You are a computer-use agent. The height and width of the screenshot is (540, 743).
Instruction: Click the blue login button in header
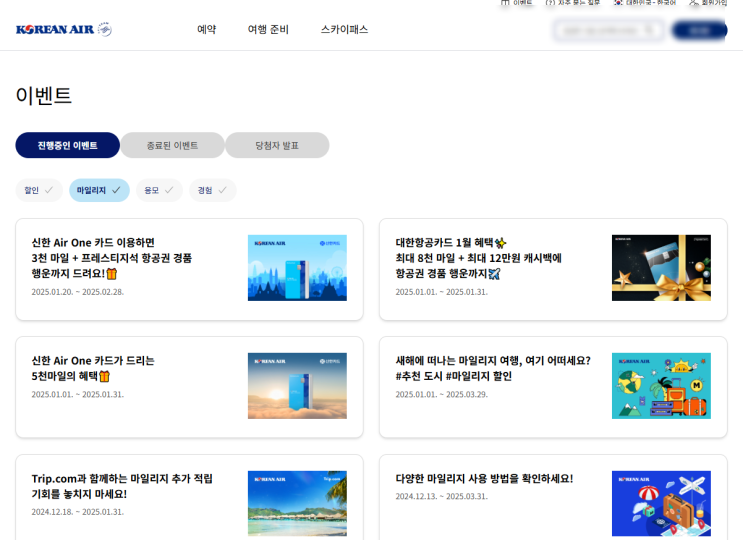coord(699,30)
